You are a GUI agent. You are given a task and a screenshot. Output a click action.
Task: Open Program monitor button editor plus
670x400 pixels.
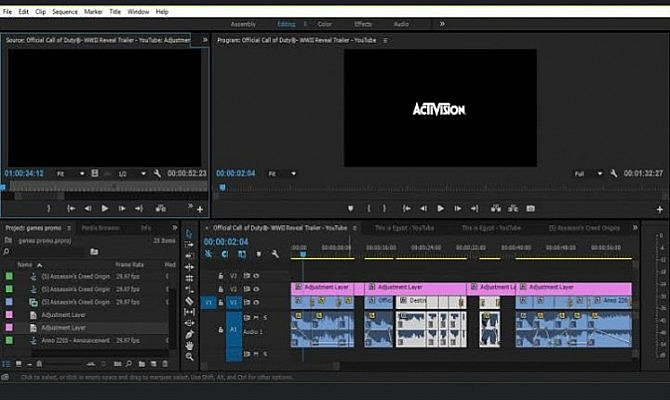click(660, 209)
